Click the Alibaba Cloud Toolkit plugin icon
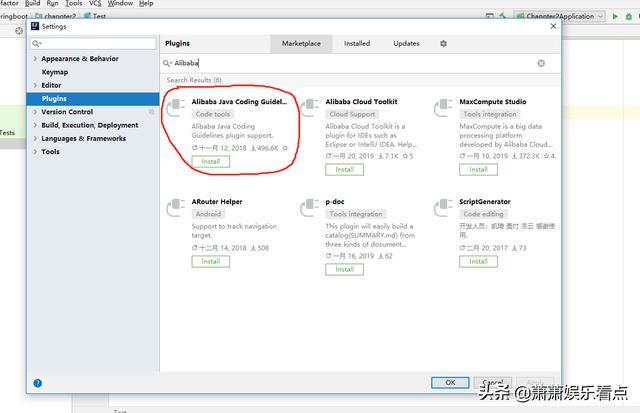This screenshot has height=413, width=640. click(x=310, y=107)
